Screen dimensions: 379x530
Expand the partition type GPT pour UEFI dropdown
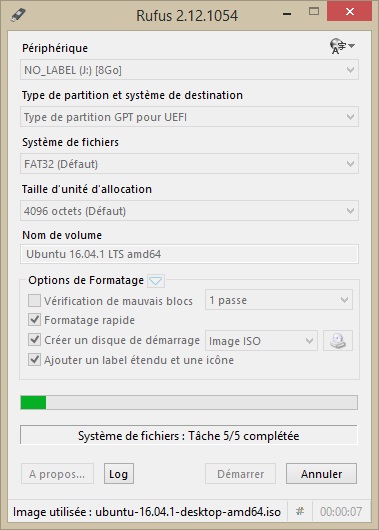click(189, 117)
